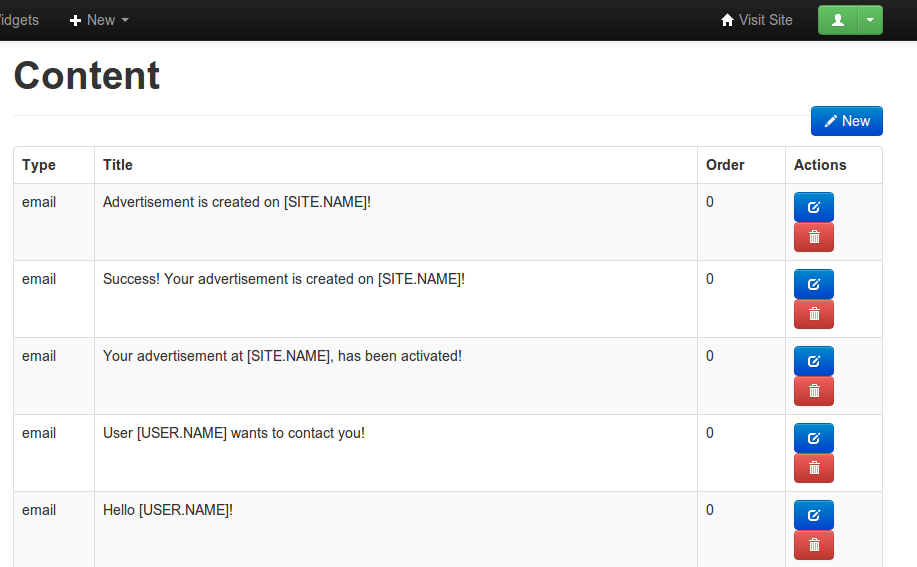Viewport: 917px width, 567px height.
Task: Click the Title column header
Action: [118, 165]
